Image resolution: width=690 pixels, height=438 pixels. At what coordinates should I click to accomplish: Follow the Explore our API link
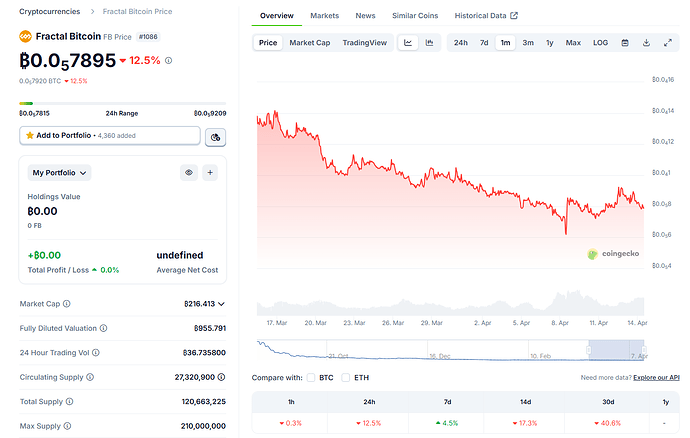656,377
